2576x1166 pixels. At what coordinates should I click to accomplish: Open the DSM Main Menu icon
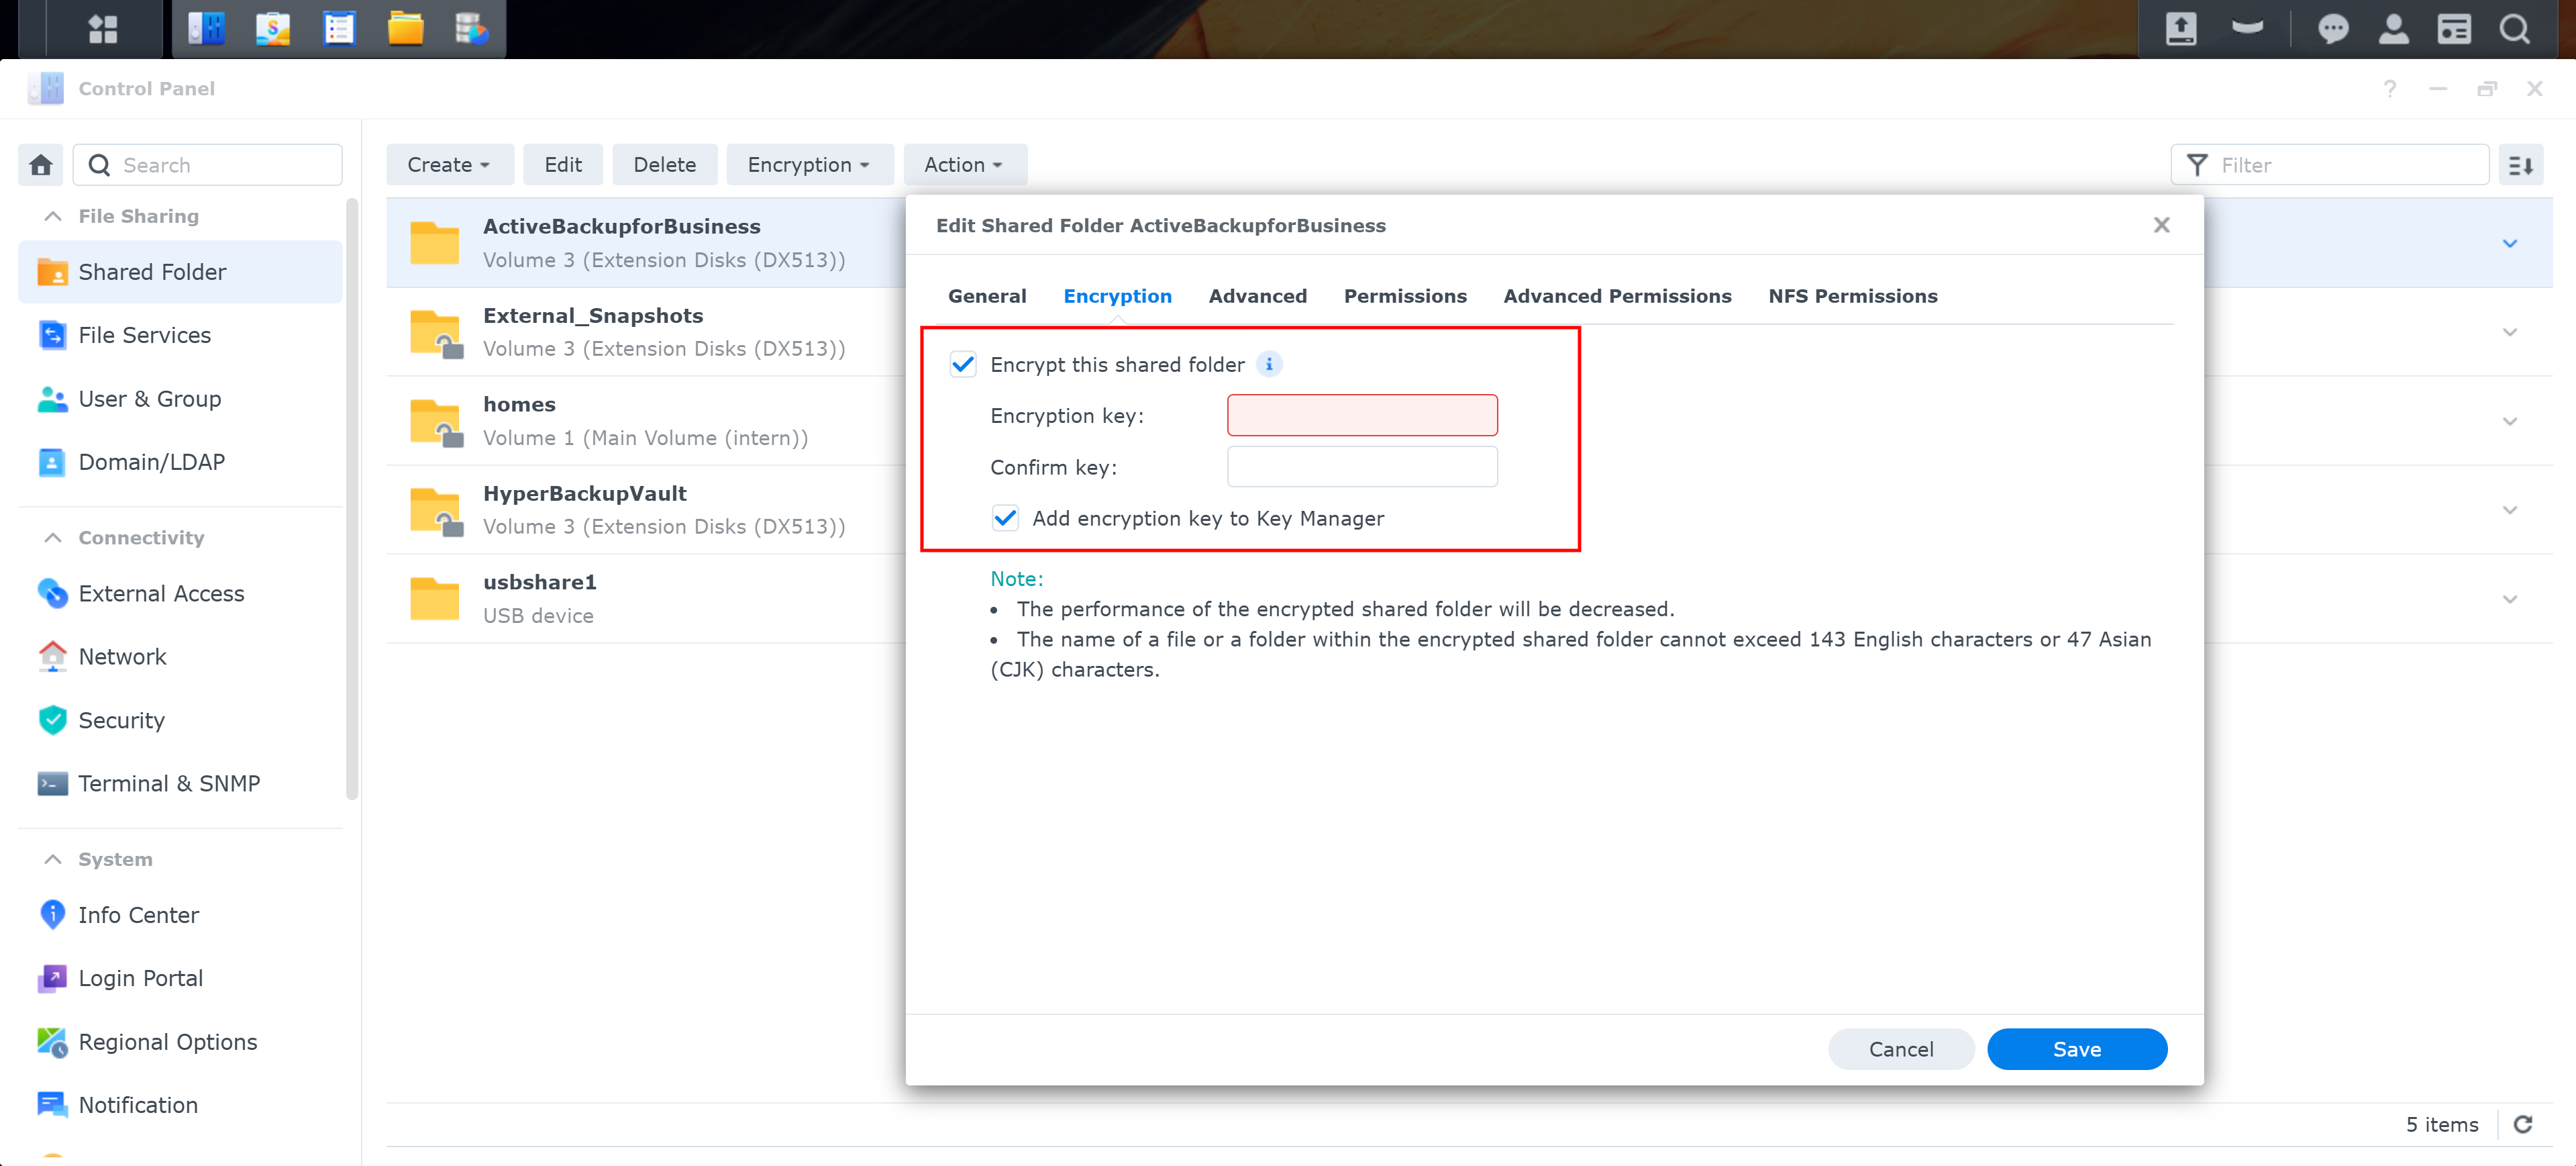[x=103, y=29]
